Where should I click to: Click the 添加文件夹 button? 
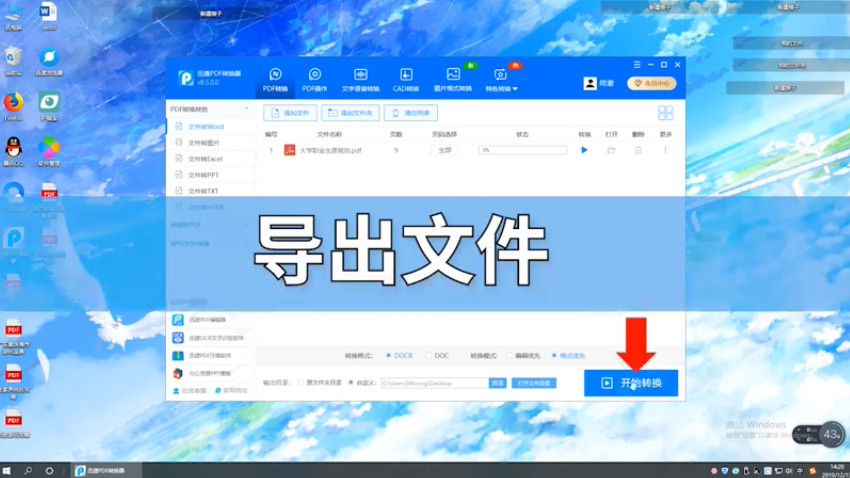pyautogui.click(x=350, y=113)
